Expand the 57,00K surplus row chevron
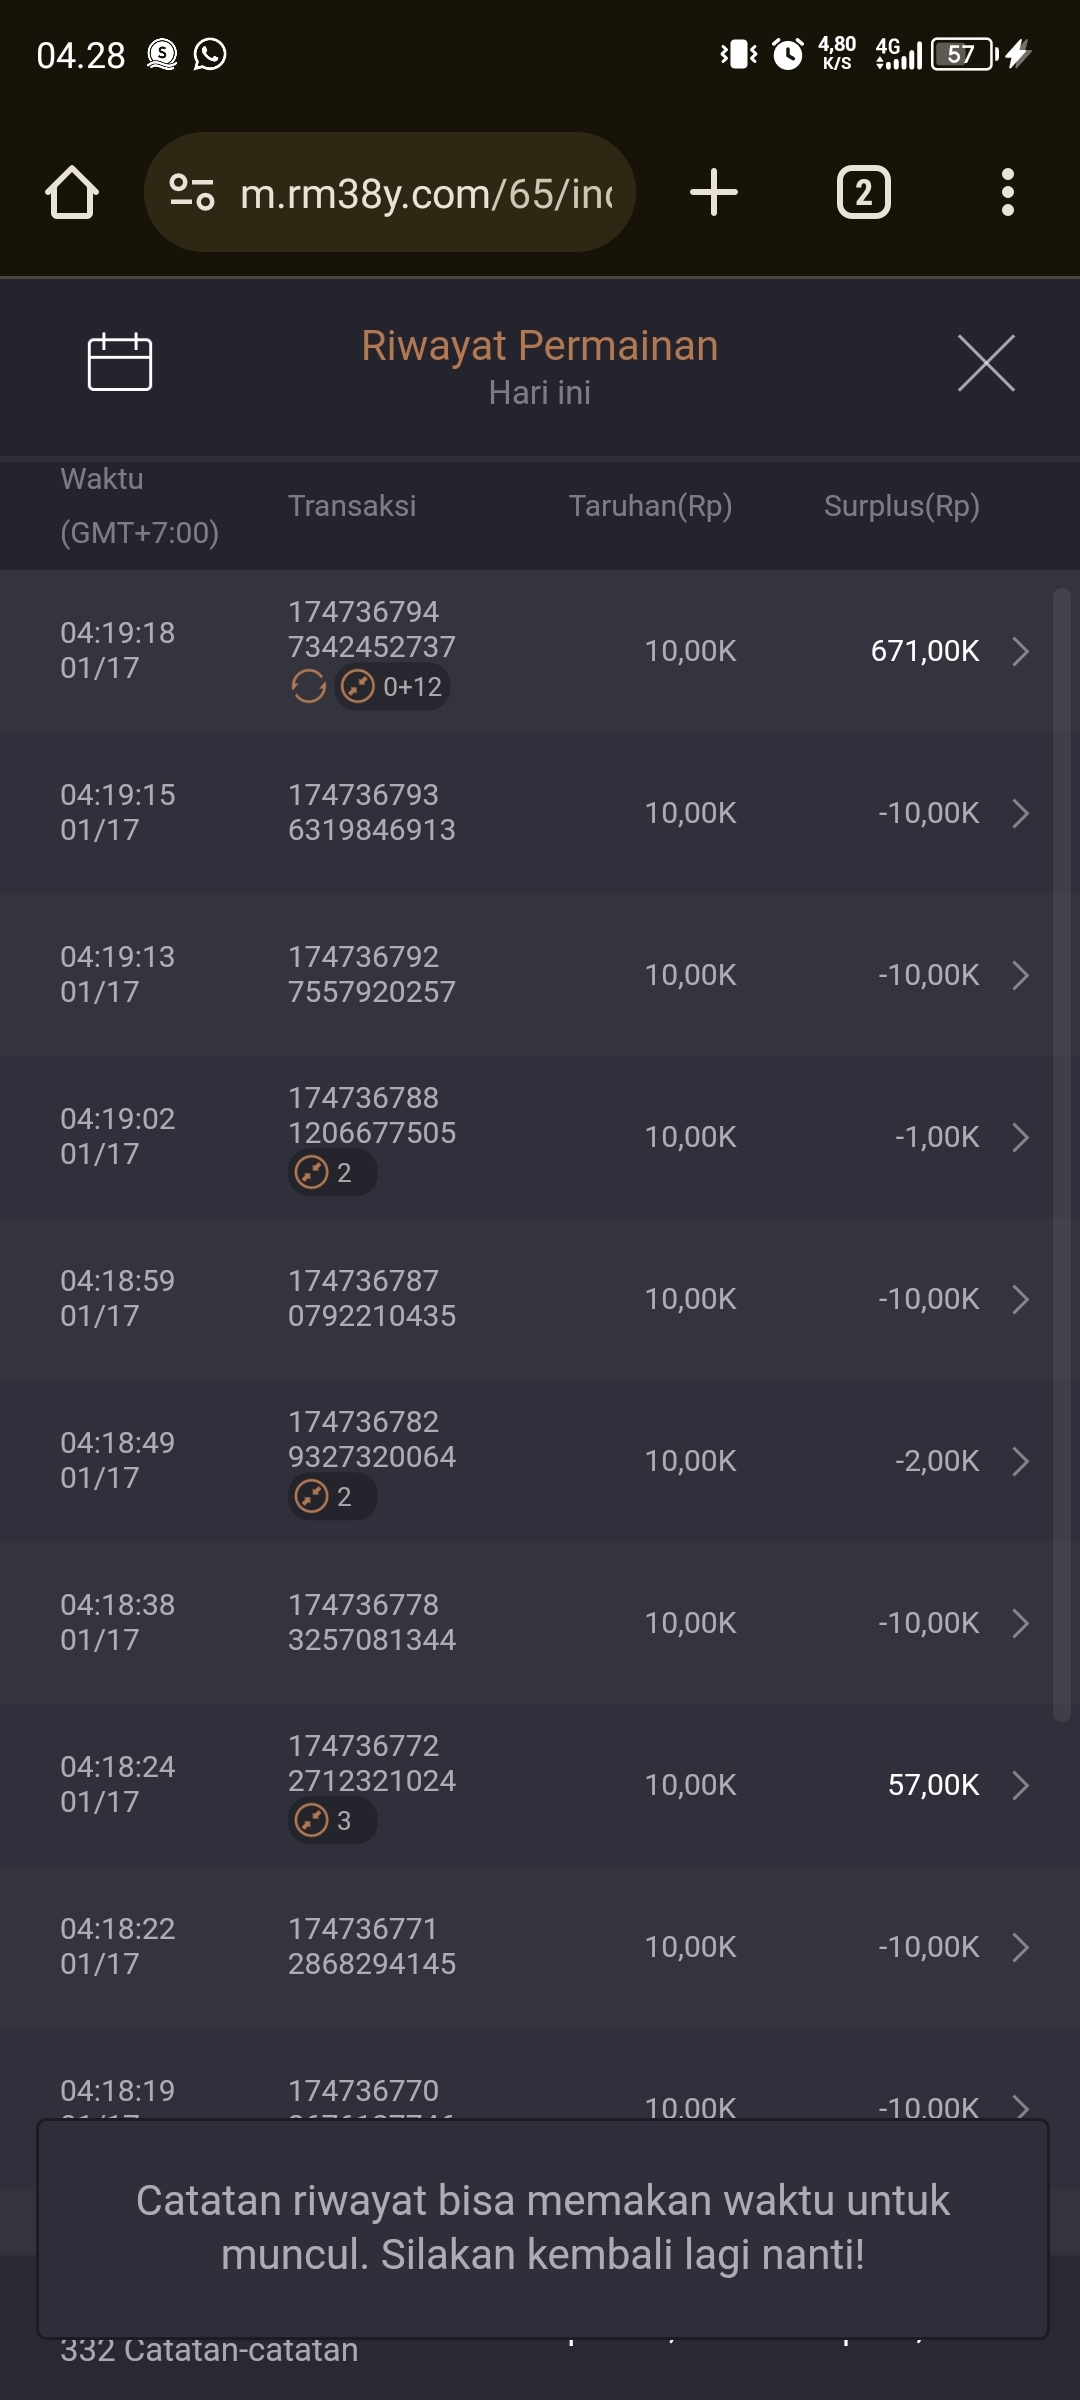 1020,1785
